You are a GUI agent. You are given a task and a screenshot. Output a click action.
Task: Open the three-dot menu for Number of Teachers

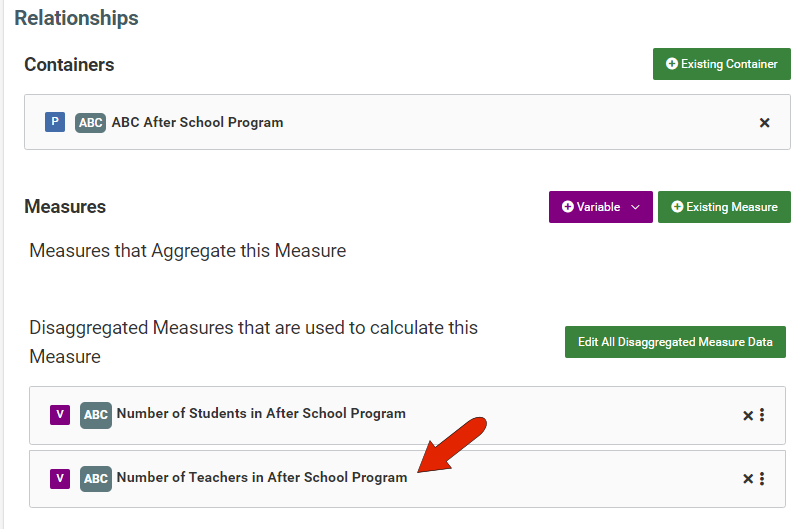(x=762, y=479)
